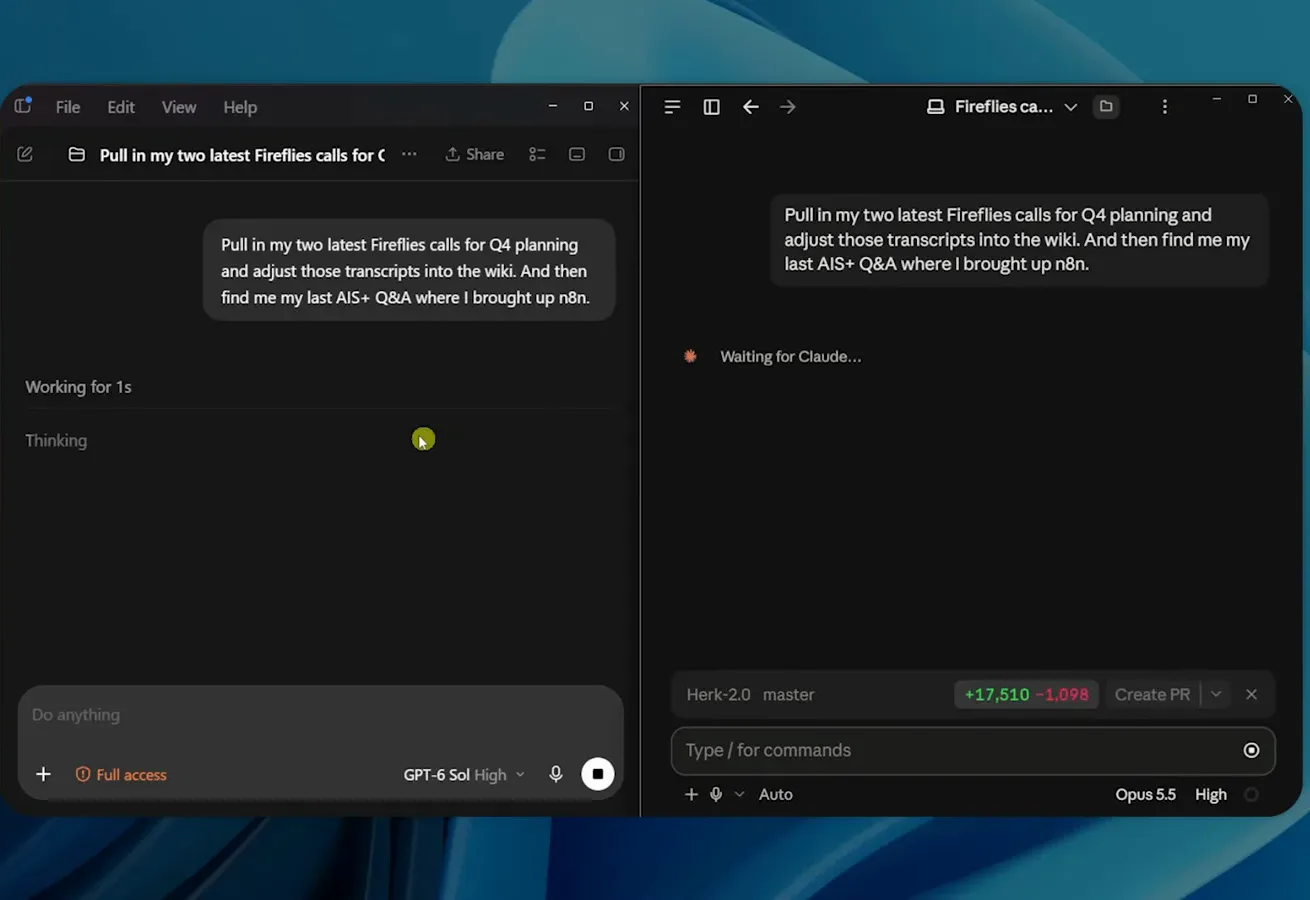This screenshot has width=1310, height=900.
Task: Click the circle indicator beside High
Action: coord(1251,794)
